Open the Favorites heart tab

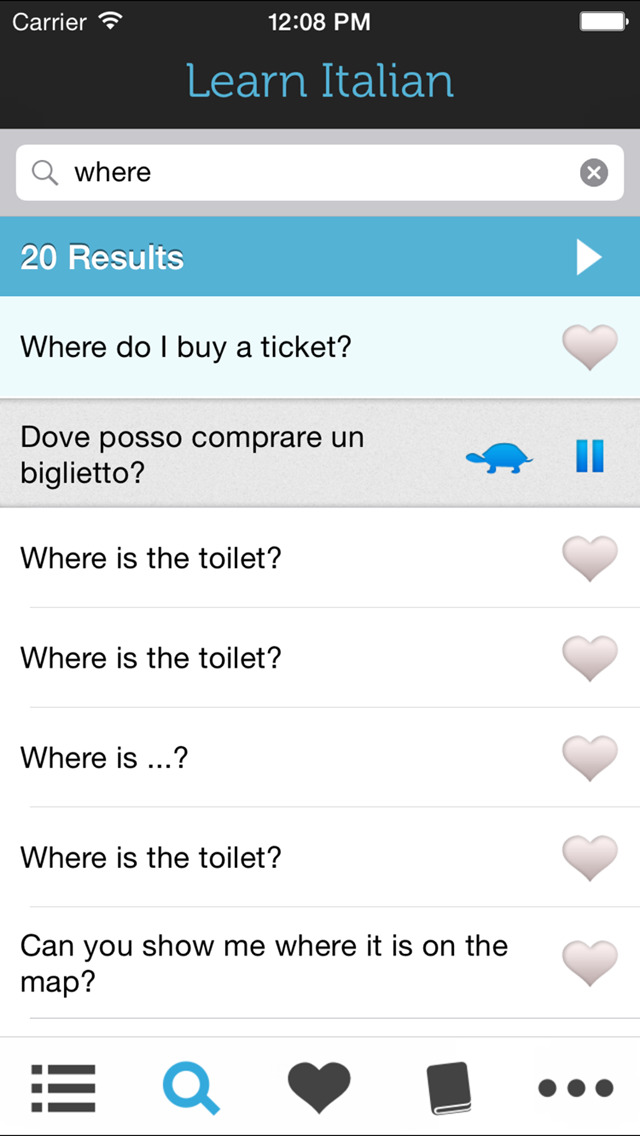319,1087
